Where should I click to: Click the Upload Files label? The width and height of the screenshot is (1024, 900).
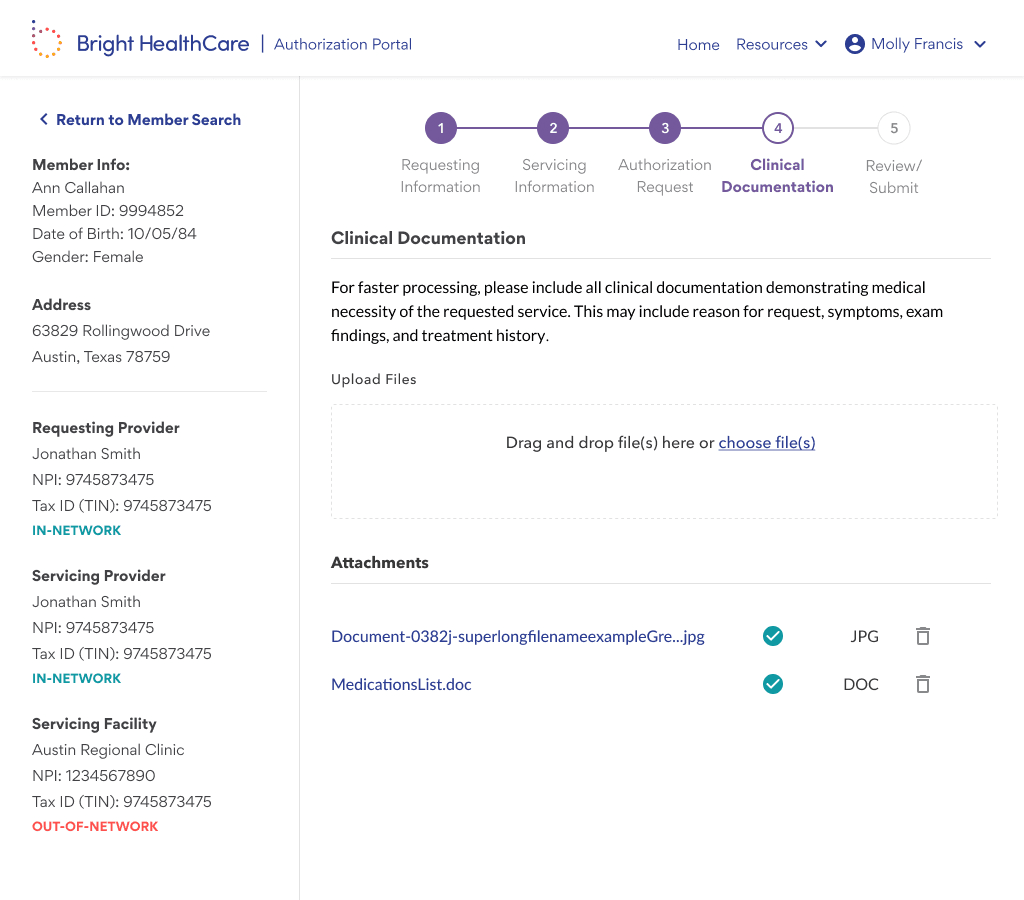click(374, 379)
